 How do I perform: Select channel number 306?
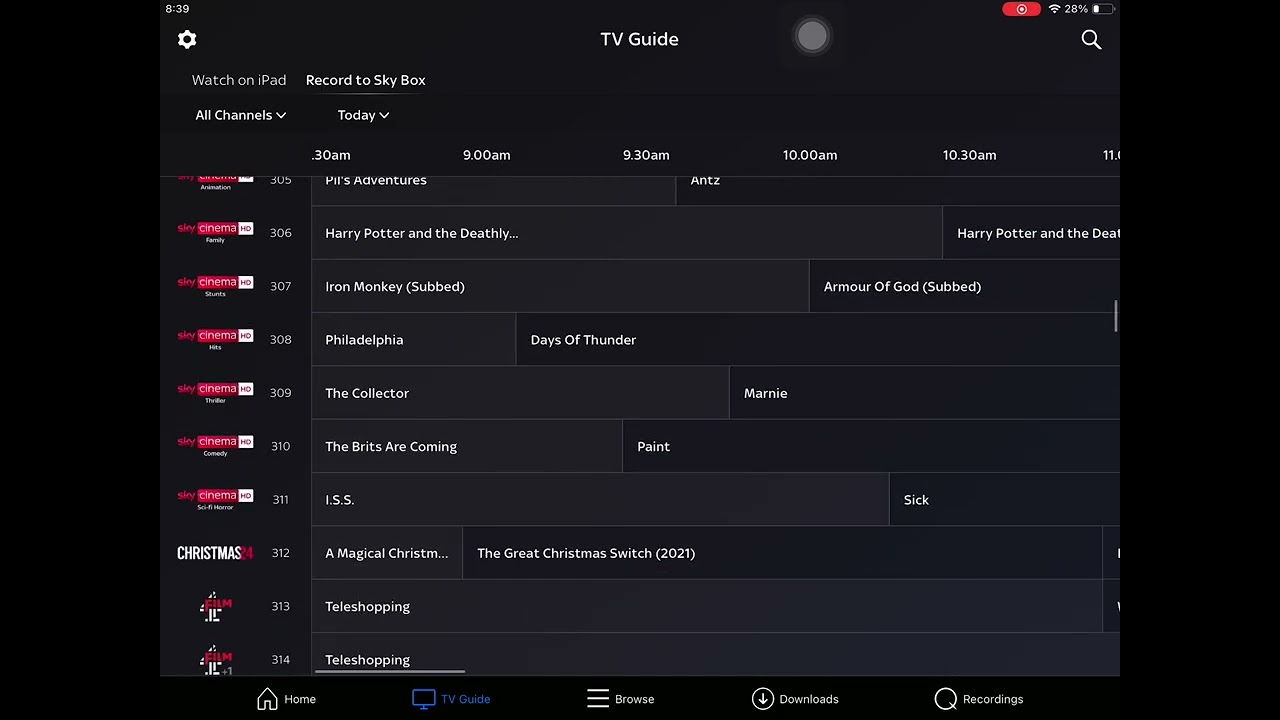[280, 233]
